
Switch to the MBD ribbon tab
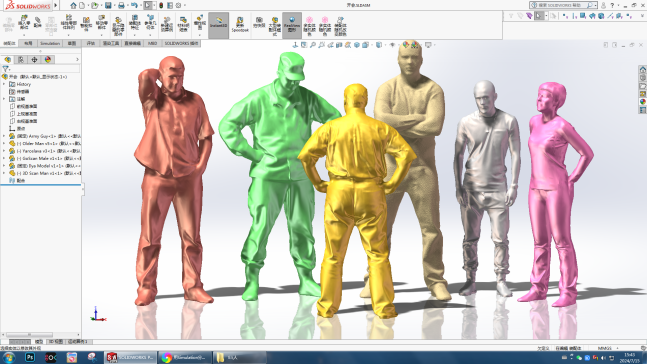coord(152,43)
